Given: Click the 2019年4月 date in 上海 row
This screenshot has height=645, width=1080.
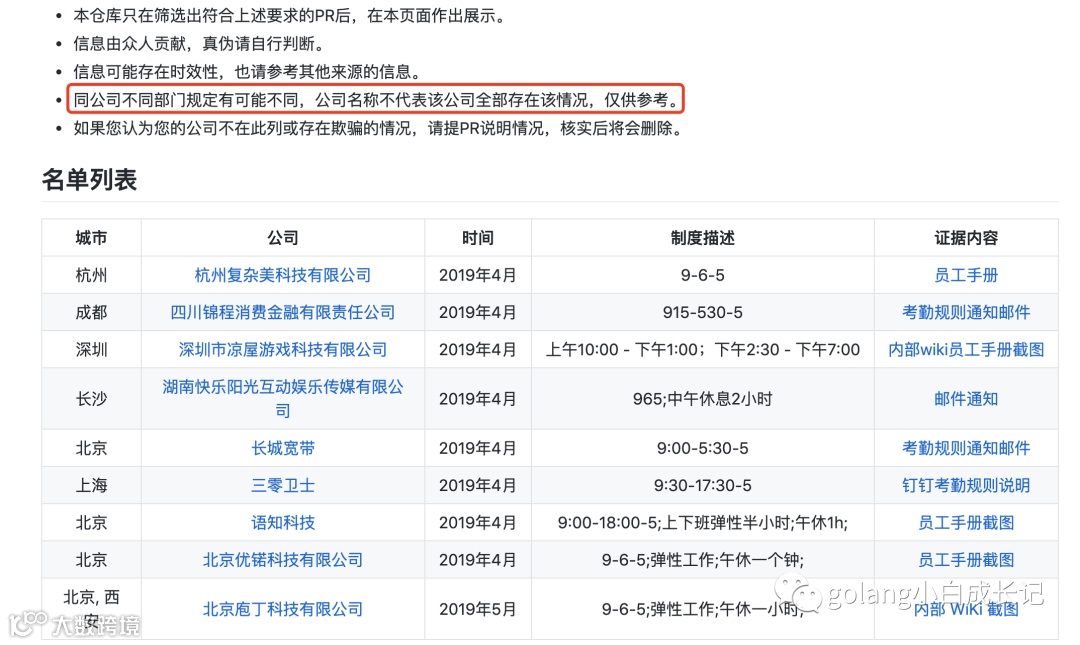Looking at the screenshot, I should 477,486.
